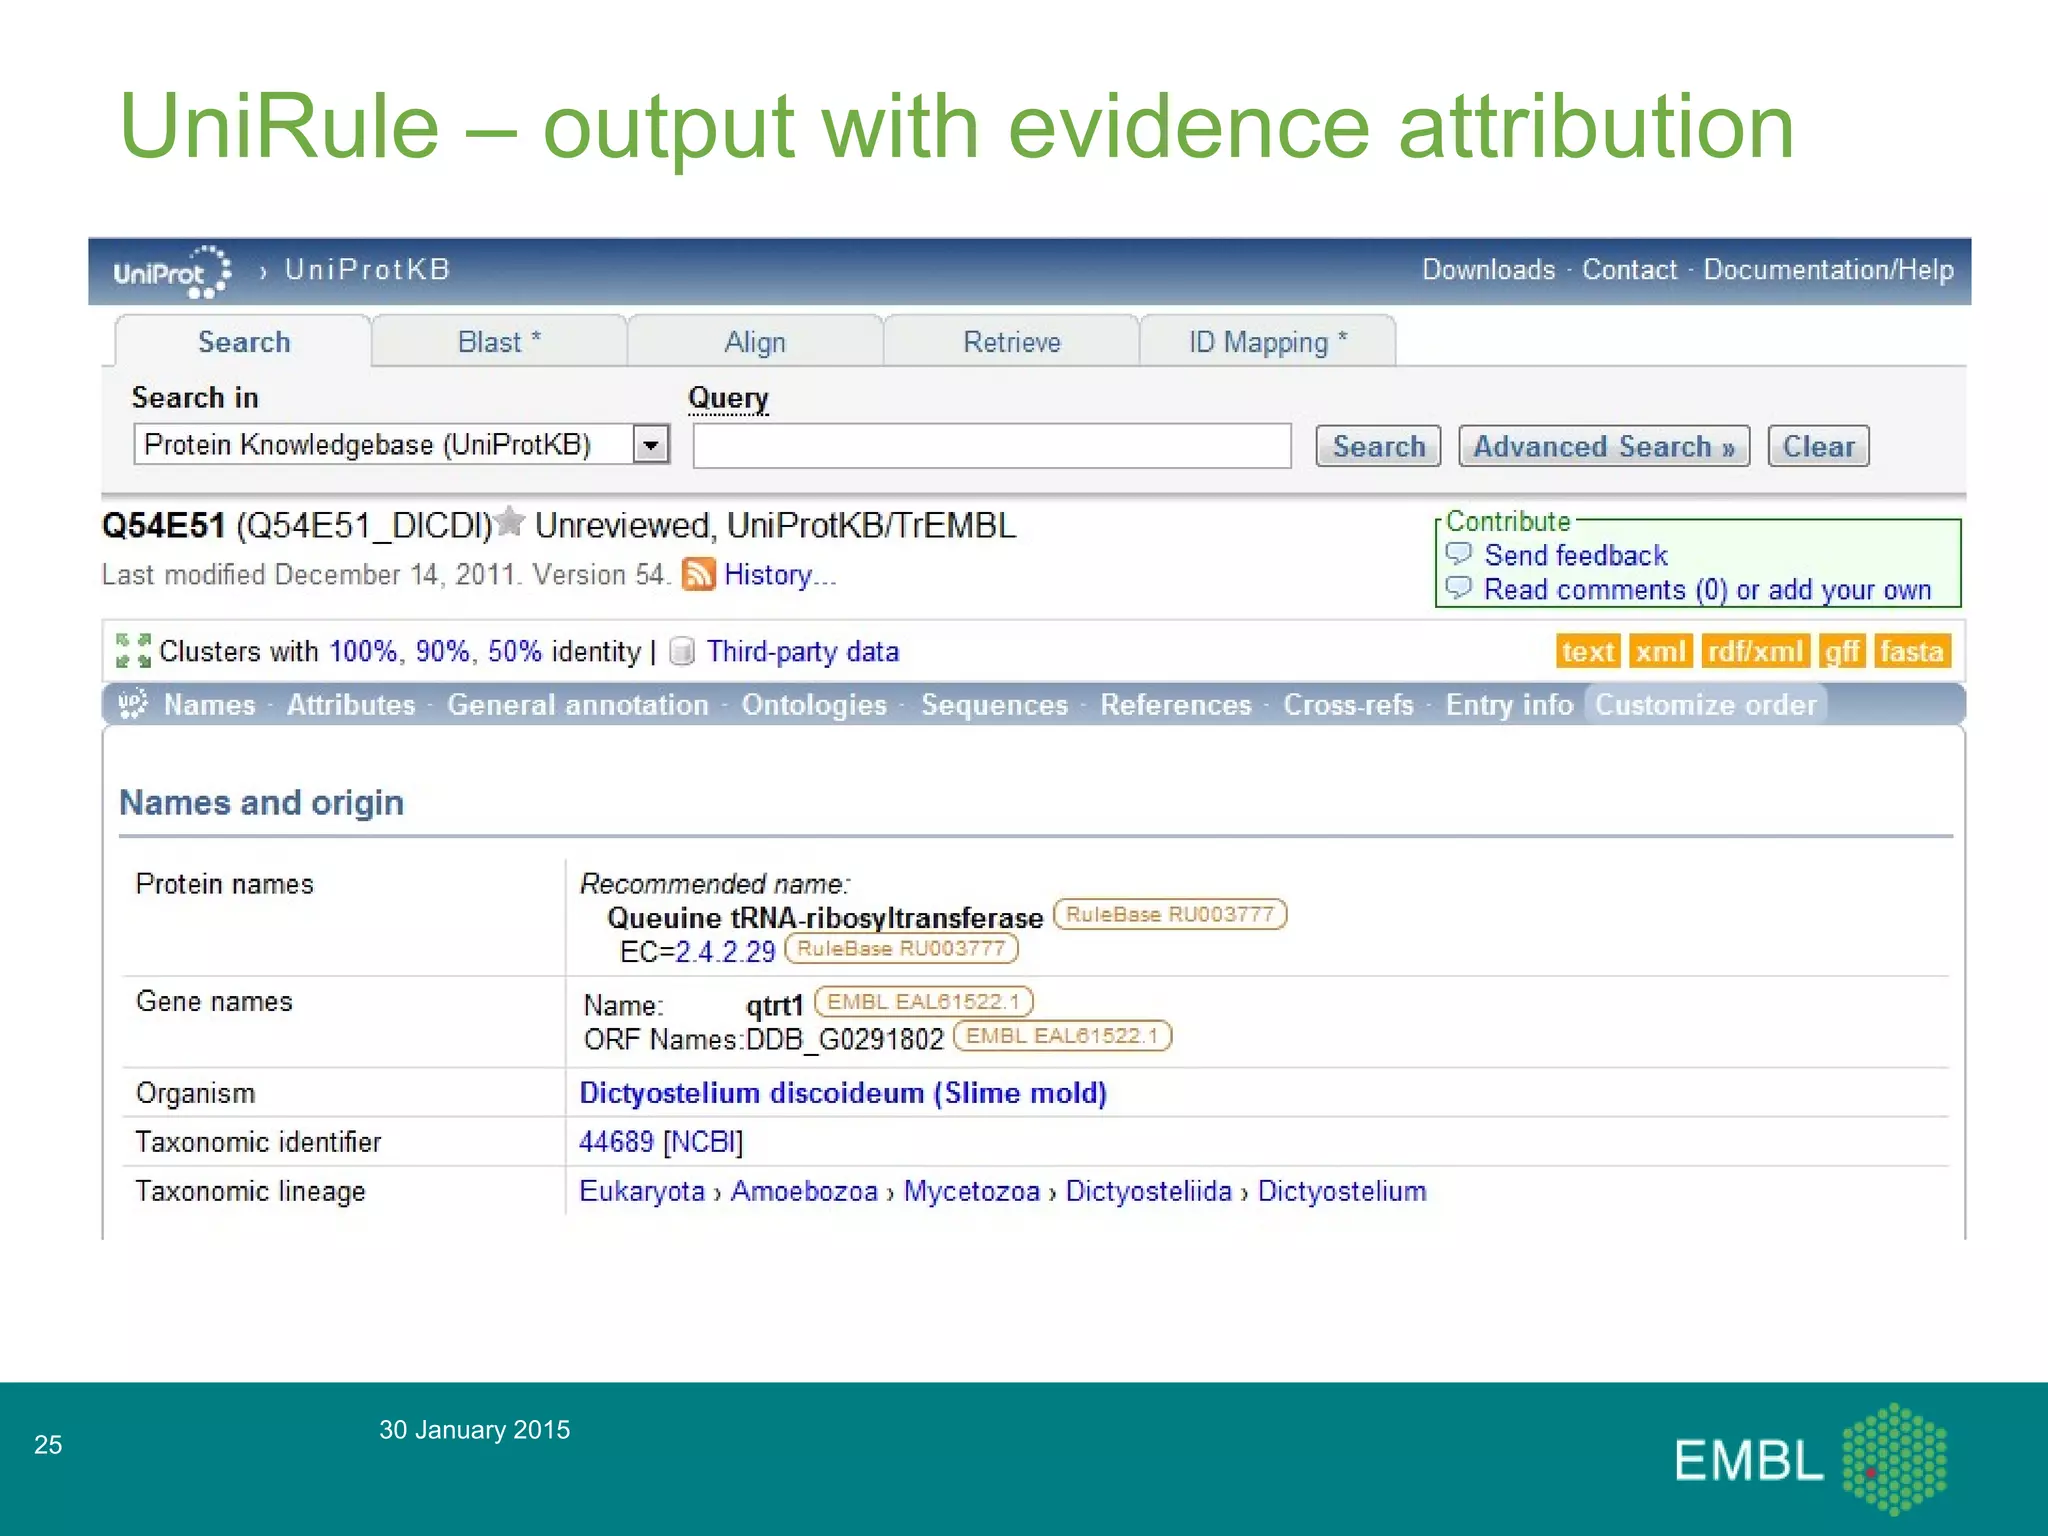The image size is (2048, 1536).
Task: Select the Protein Knowledgebase (UniProtKB) combo box
Action: [401, 444]
